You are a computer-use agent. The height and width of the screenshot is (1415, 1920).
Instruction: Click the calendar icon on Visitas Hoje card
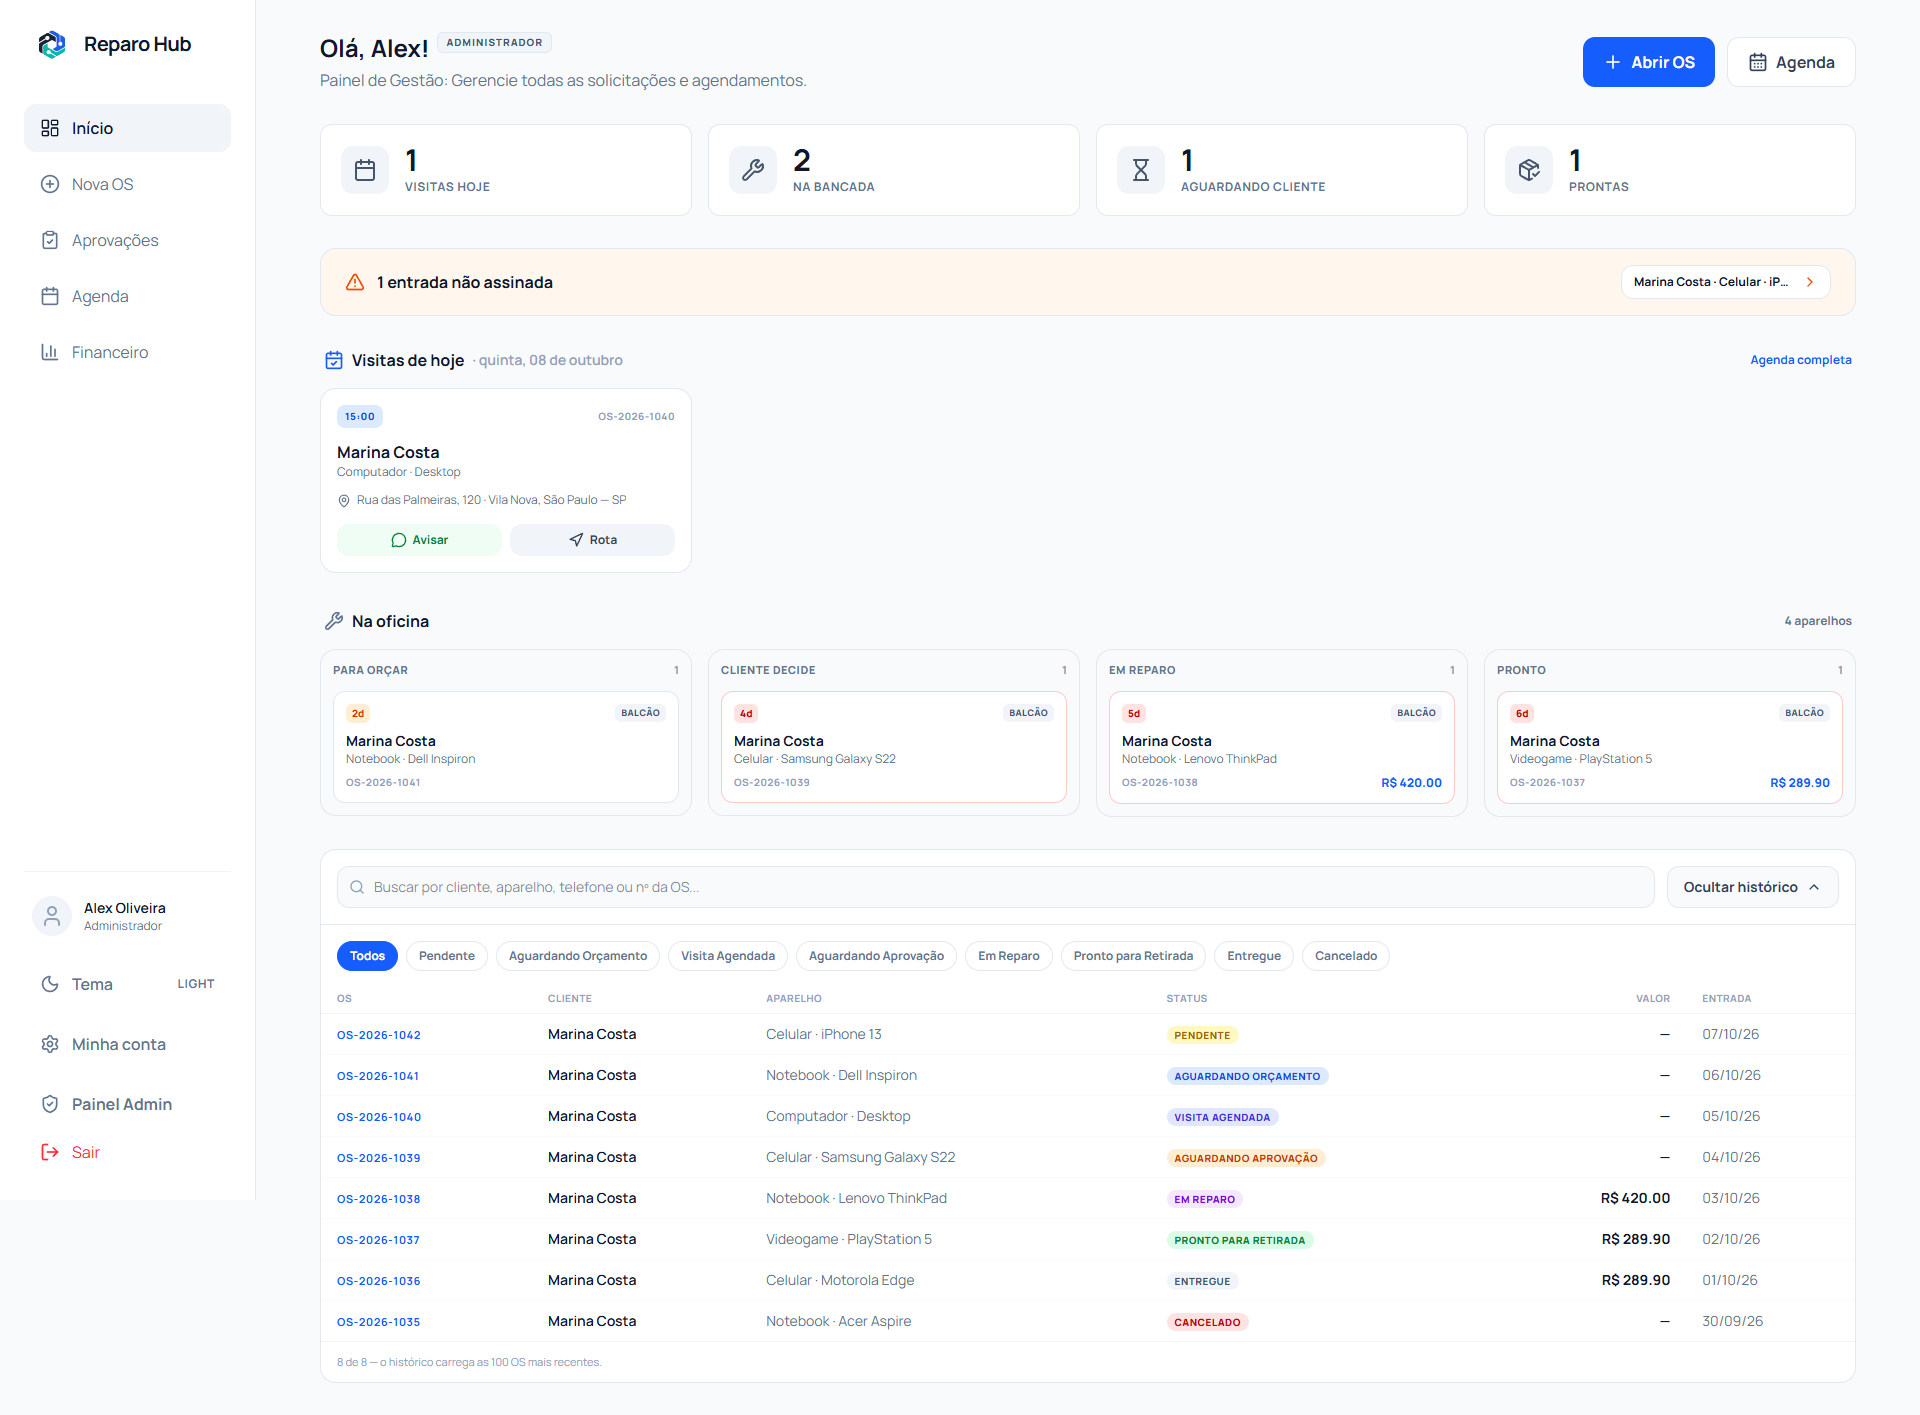point(365,170)
